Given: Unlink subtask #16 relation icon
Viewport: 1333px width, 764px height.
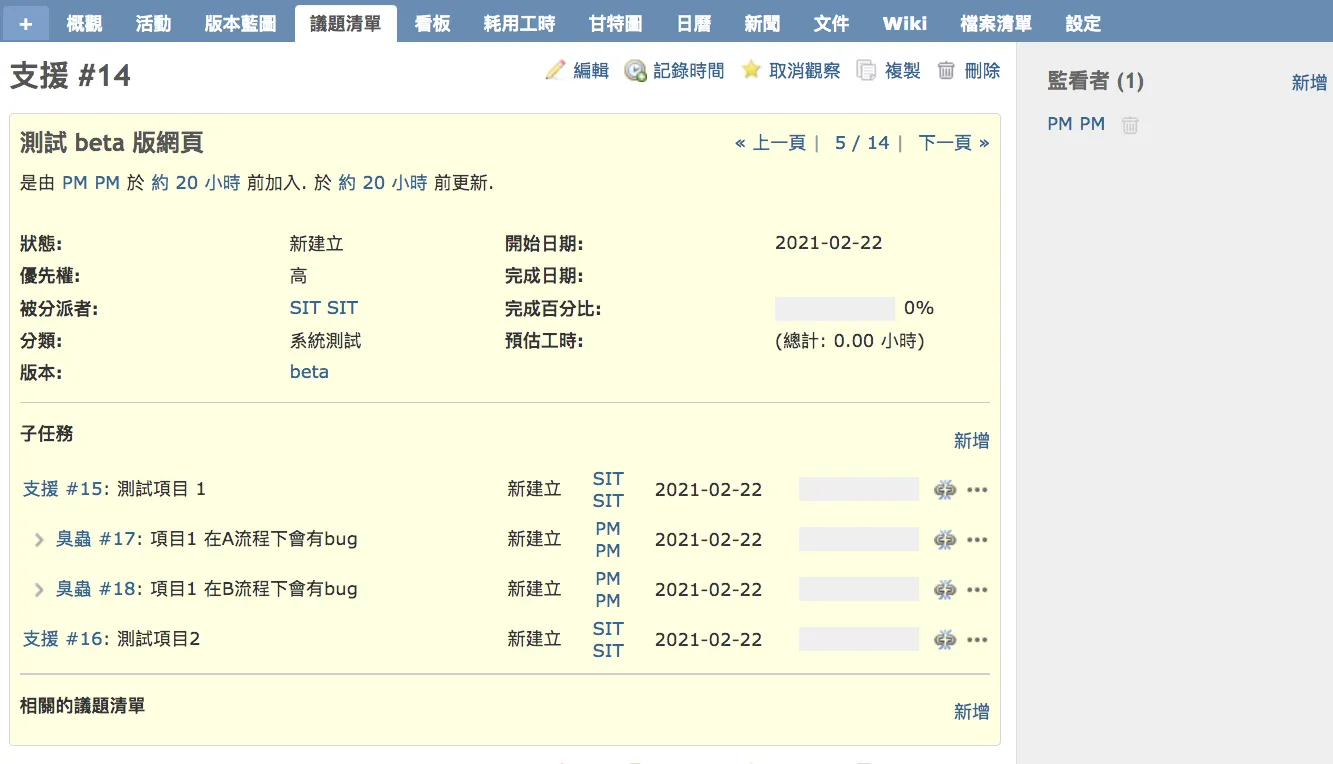Looking at the screenshot, I should pyautogui.click(x=945, y=640).
